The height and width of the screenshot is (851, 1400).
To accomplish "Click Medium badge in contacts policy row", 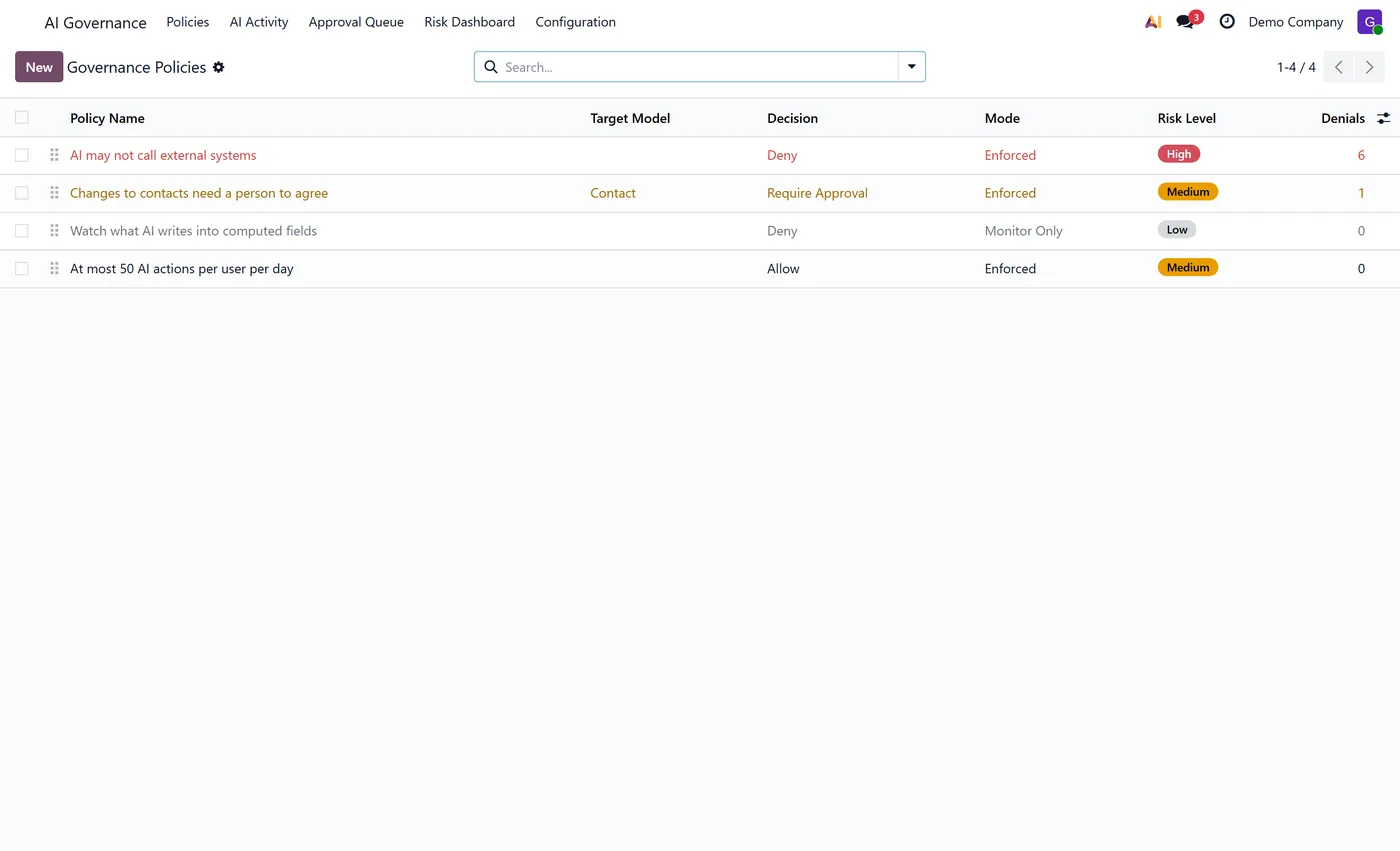I will click(x=1188, y=192).
